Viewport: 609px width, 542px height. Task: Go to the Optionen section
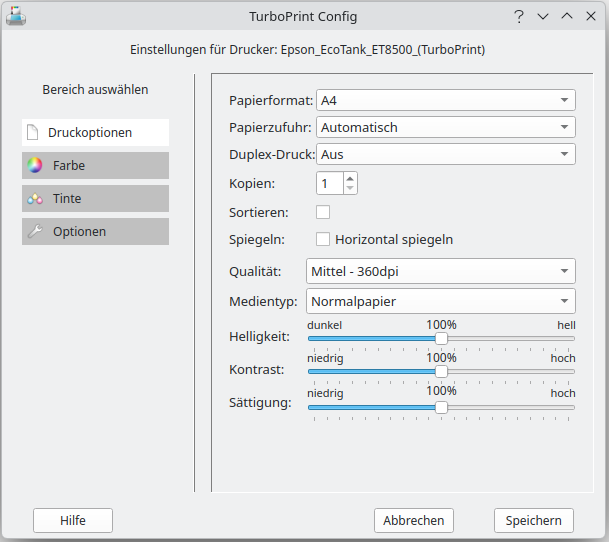tap(95, 232)
